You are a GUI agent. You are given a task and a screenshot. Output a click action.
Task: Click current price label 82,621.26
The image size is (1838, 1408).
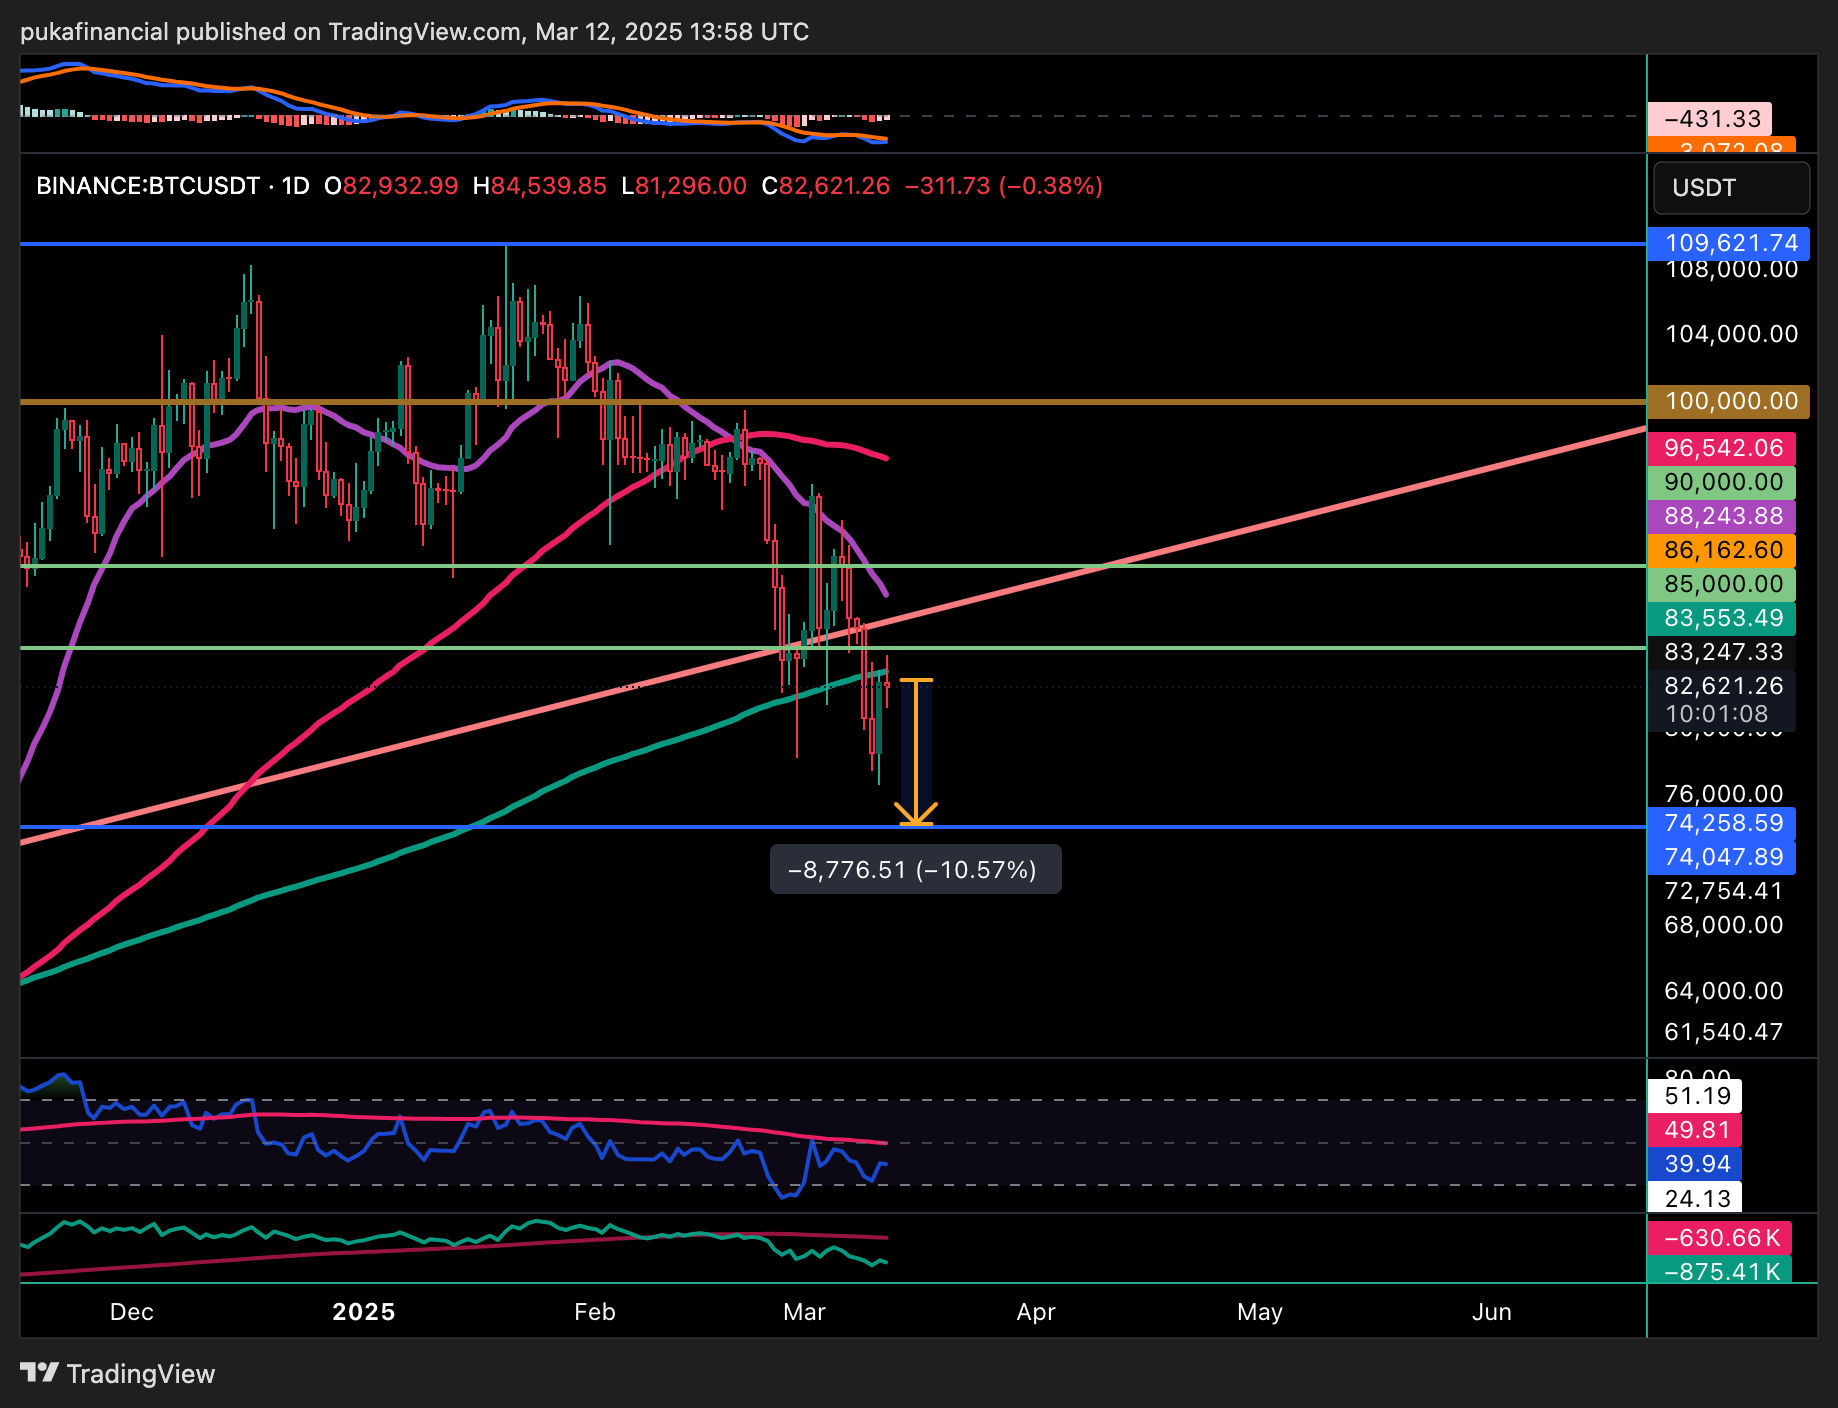[1722, 686]
